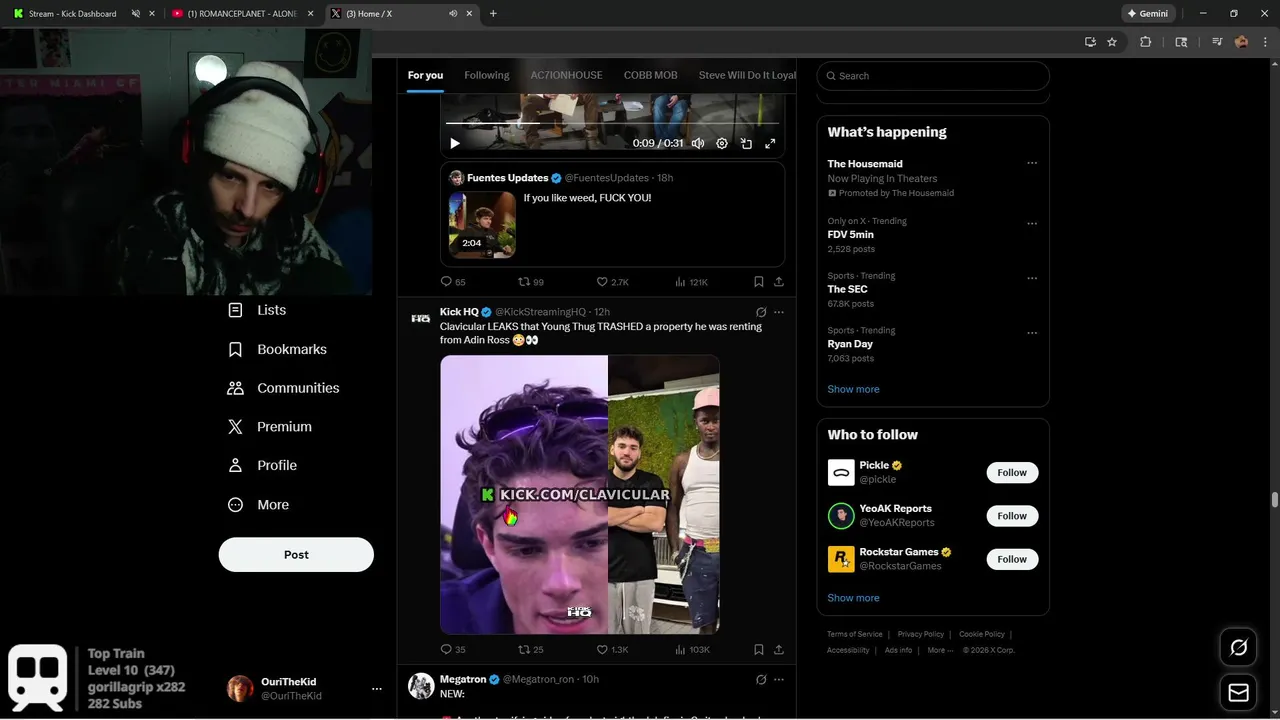Viewport: 1280px width, 720px height.
Task: Open the quoted Fuentes Updates video thumbnail
Action: (x=482, y=225)
